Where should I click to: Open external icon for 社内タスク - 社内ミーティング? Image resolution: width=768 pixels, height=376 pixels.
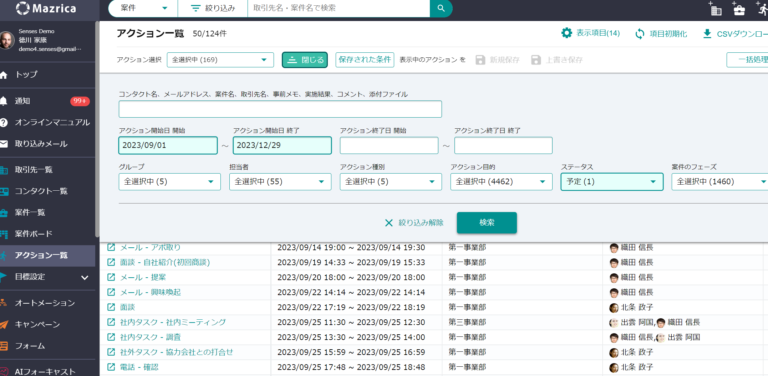pyautogui.click(x=111, y=322)
